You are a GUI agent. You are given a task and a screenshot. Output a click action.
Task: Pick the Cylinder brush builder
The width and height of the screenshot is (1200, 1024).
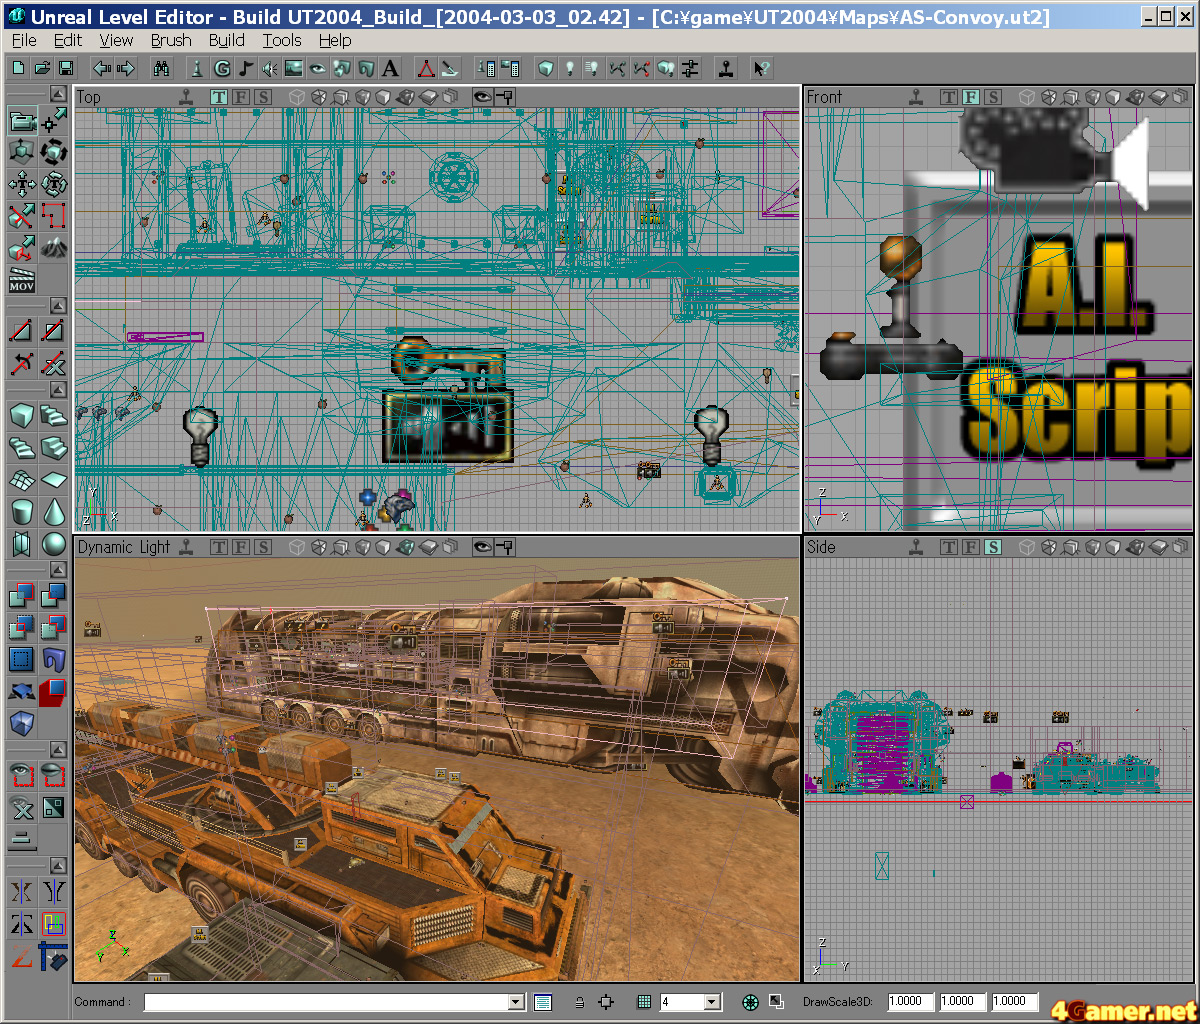pyautogui.click(x=22, y=511)
